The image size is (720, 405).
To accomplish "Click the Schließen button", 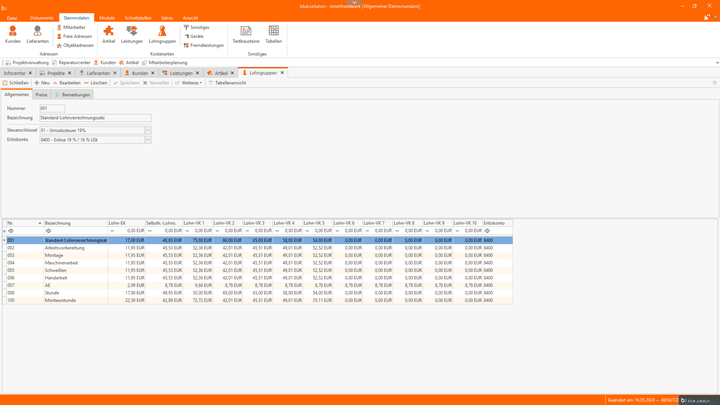I will 17,83.
